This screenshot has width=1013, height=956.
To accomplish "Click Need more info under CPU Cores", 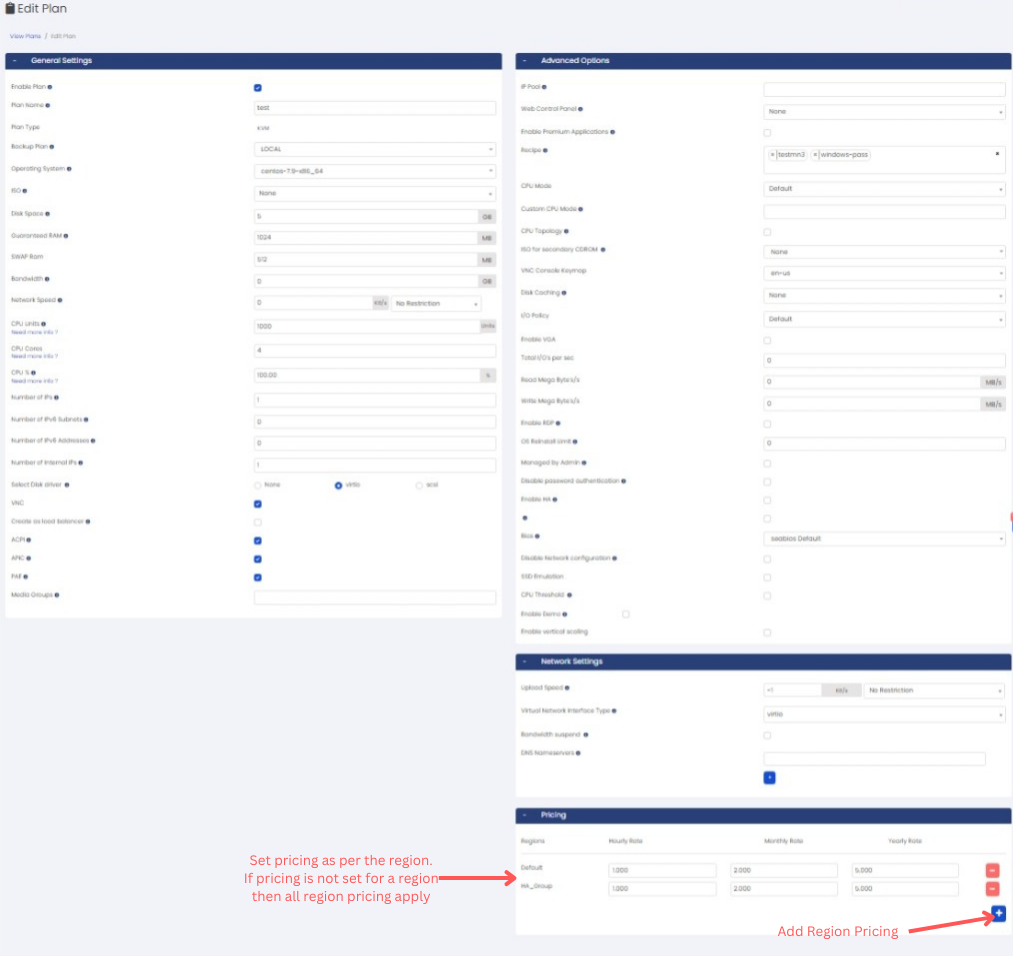I will [x=33, y=355].
